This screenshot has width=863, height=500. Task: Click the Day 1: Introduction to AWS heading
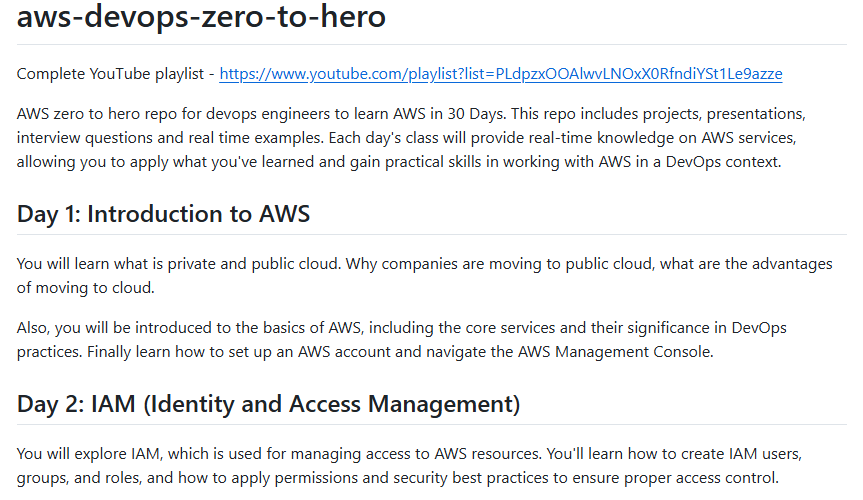pos(163,214)
